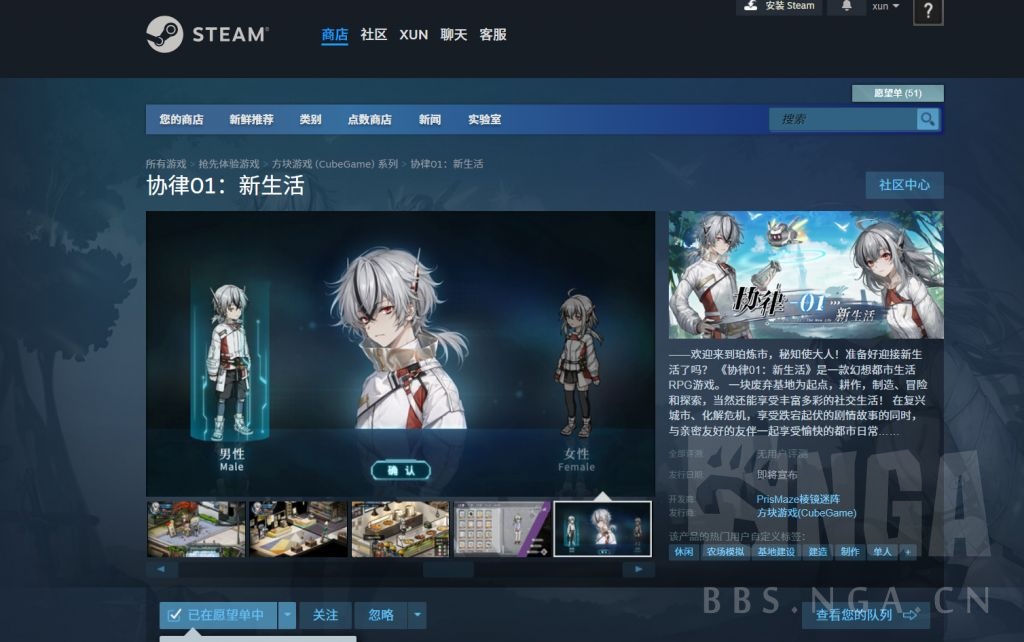Screen dimensions: 1024x642
Task: Open the 所有游戏 breadcrumb link
Action: [x=166, y=164]
